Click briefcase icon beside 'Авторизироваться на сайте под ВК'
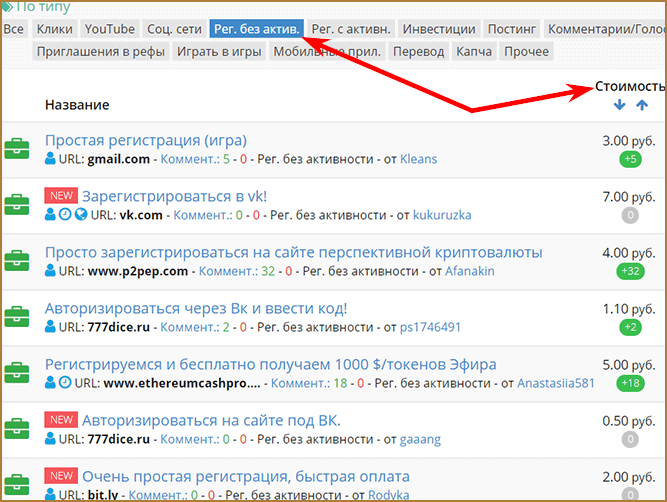This screenshot has width=667, height=502. click(17, 429)
